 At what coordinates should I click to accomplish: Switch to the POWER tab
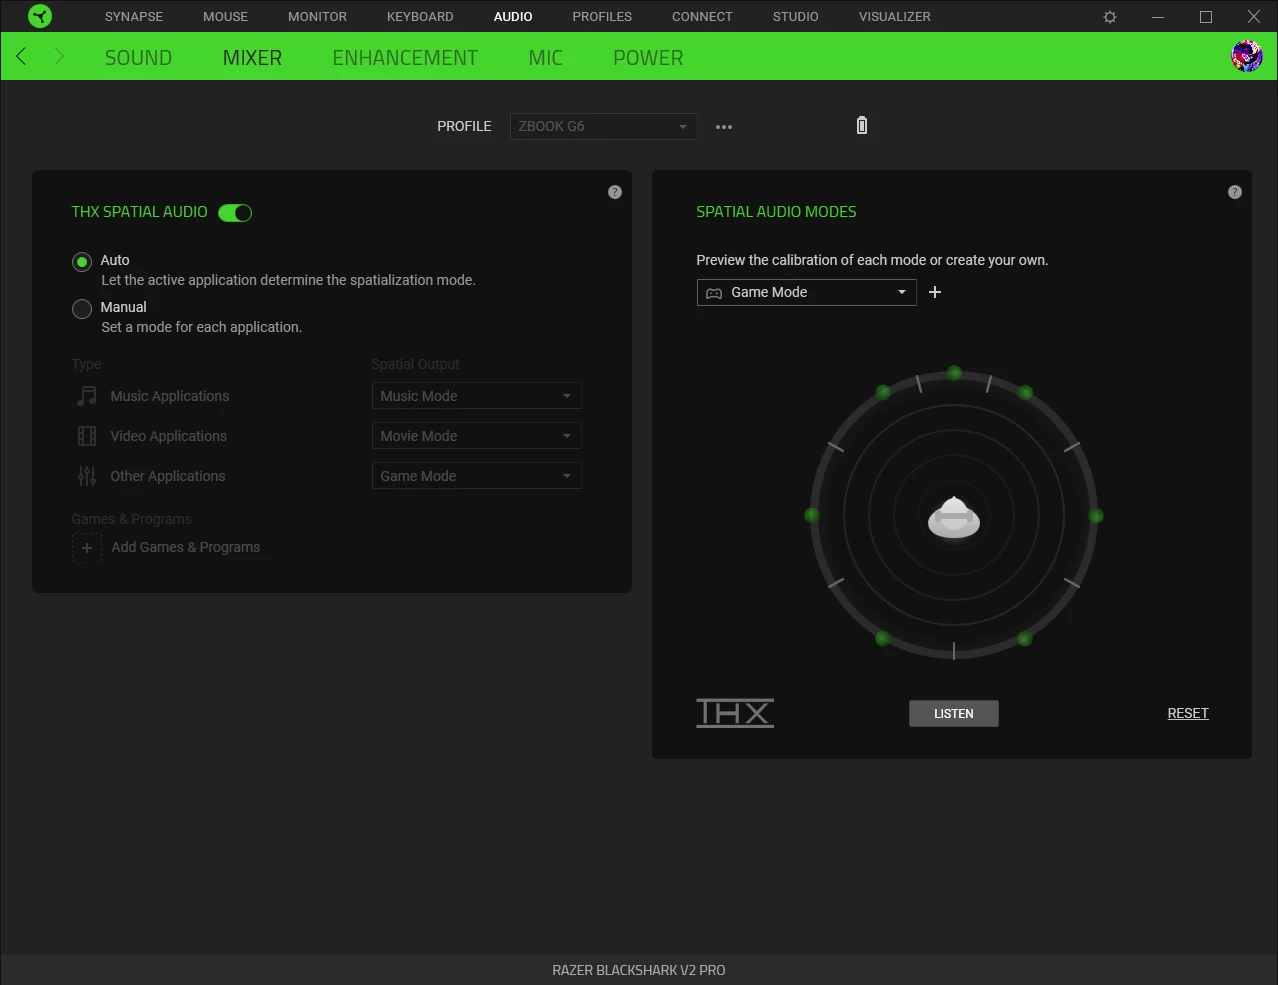coord(648,58)
